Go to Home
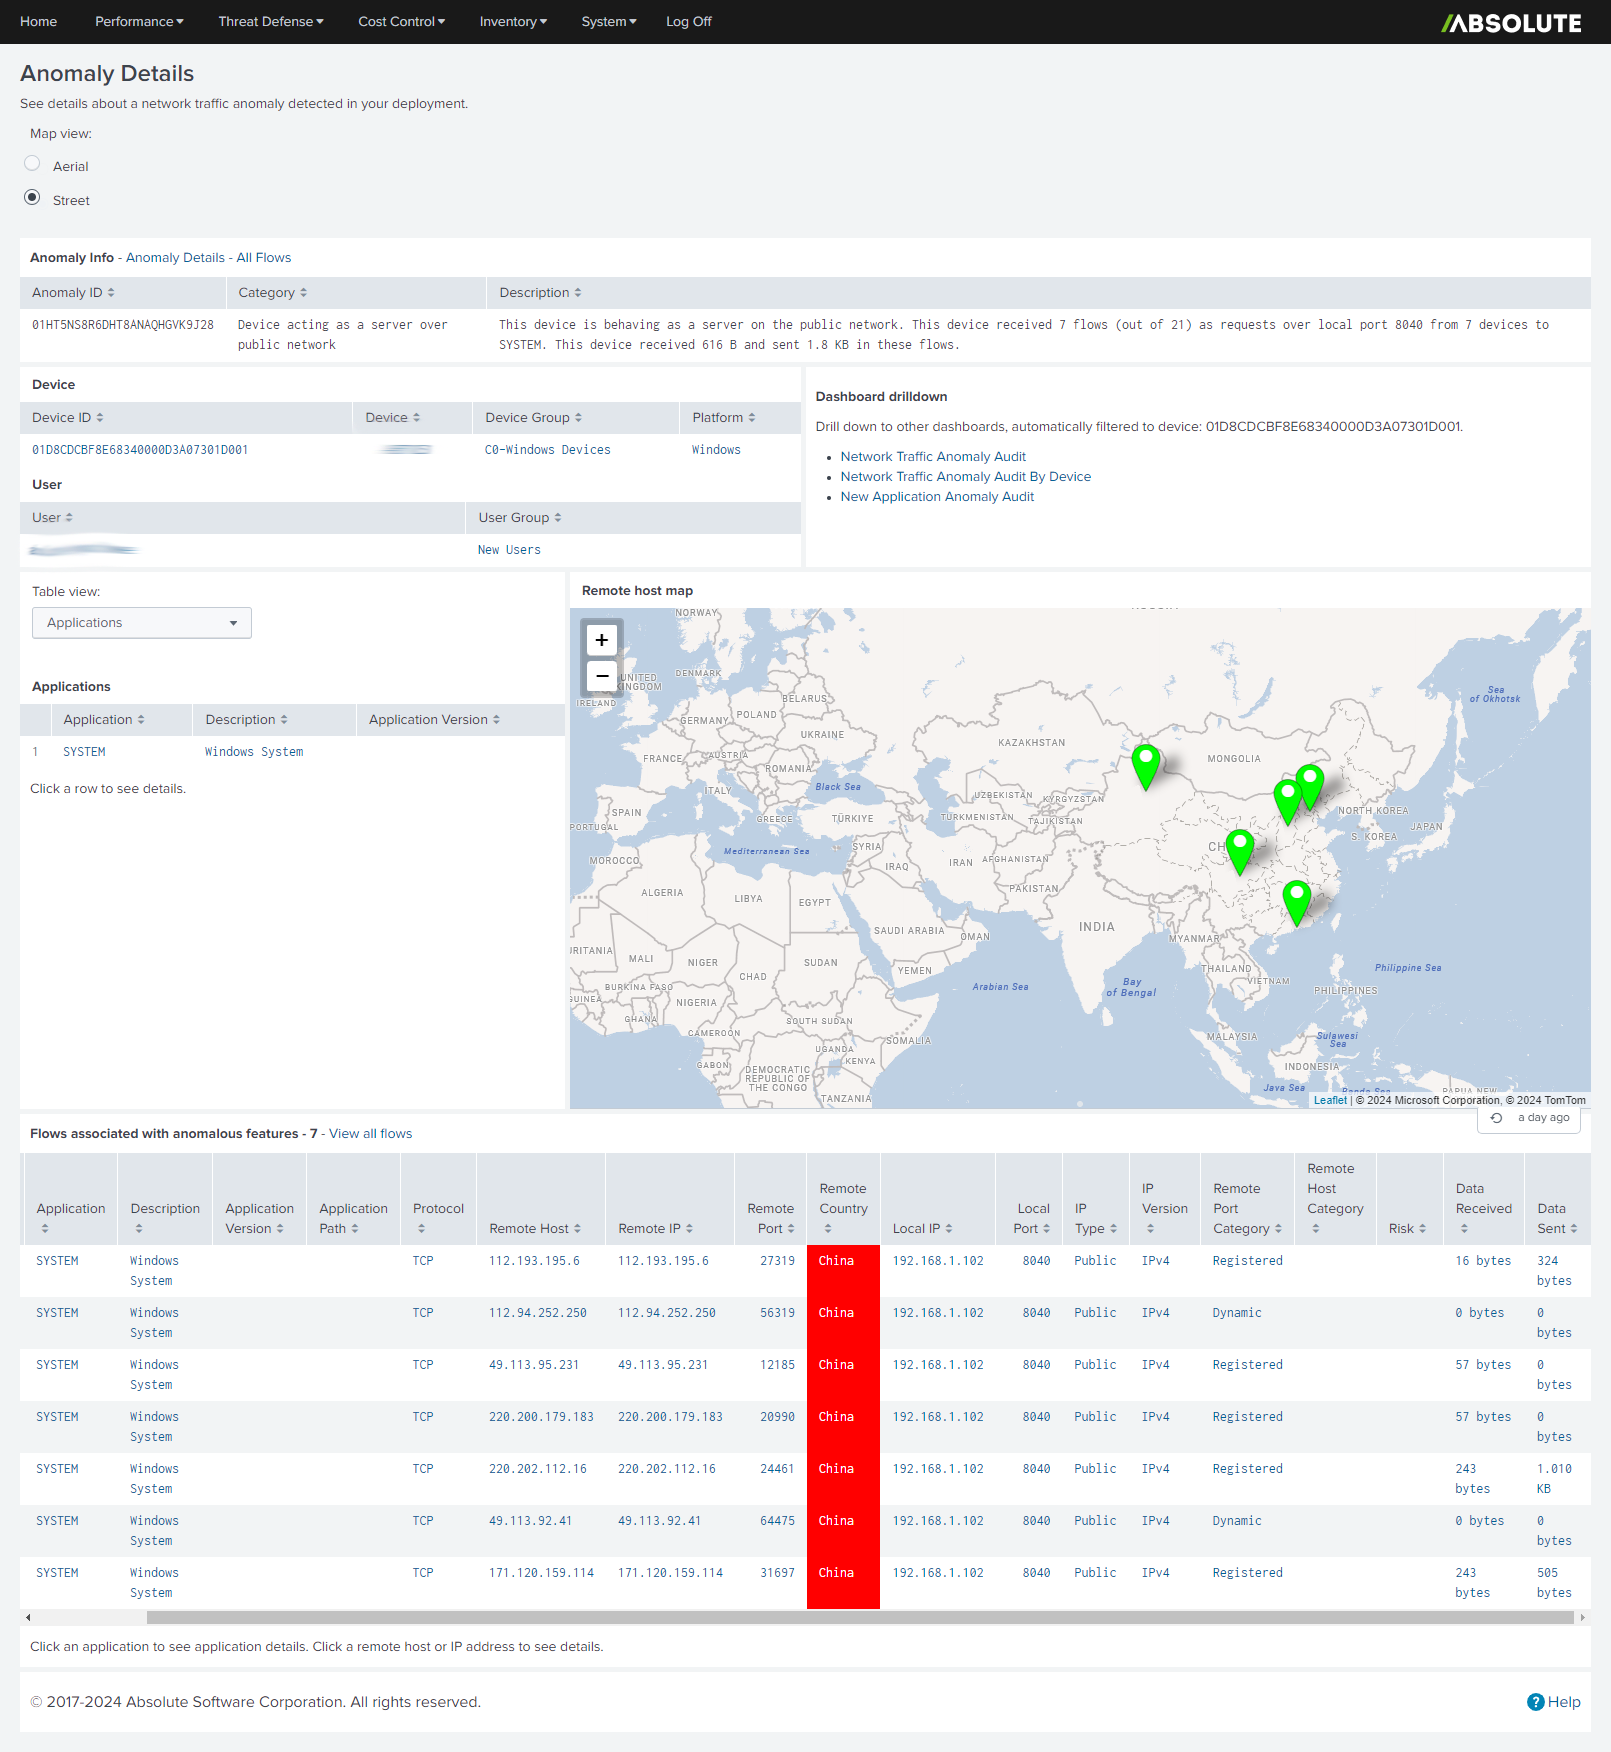Image resolution: width=1611 pixels, height=1752 pixels. (x=39, y=22)
